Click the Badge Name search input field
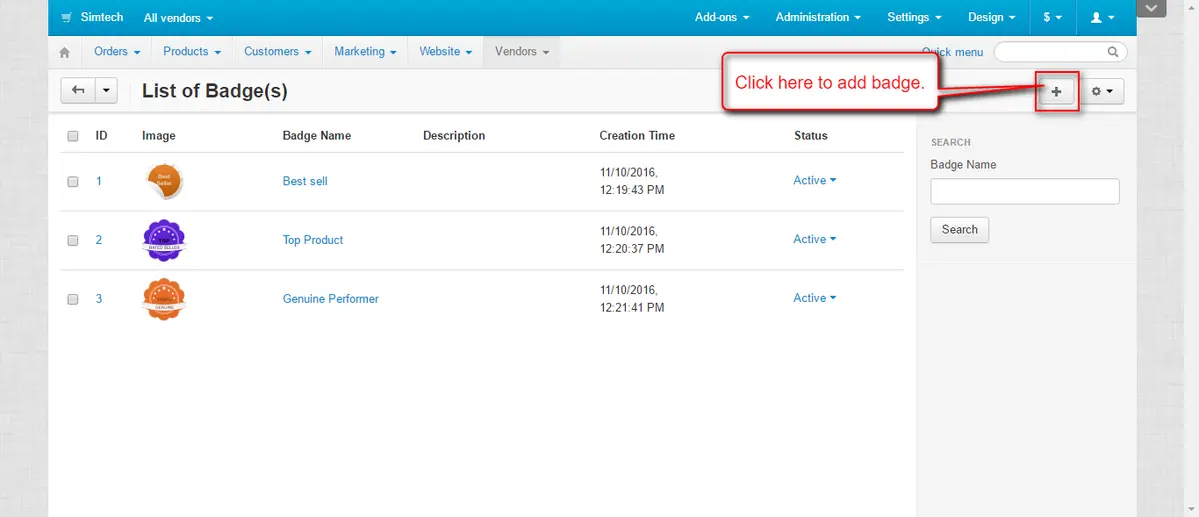This screenshot has height=517, width=1199. point(1024,191)
